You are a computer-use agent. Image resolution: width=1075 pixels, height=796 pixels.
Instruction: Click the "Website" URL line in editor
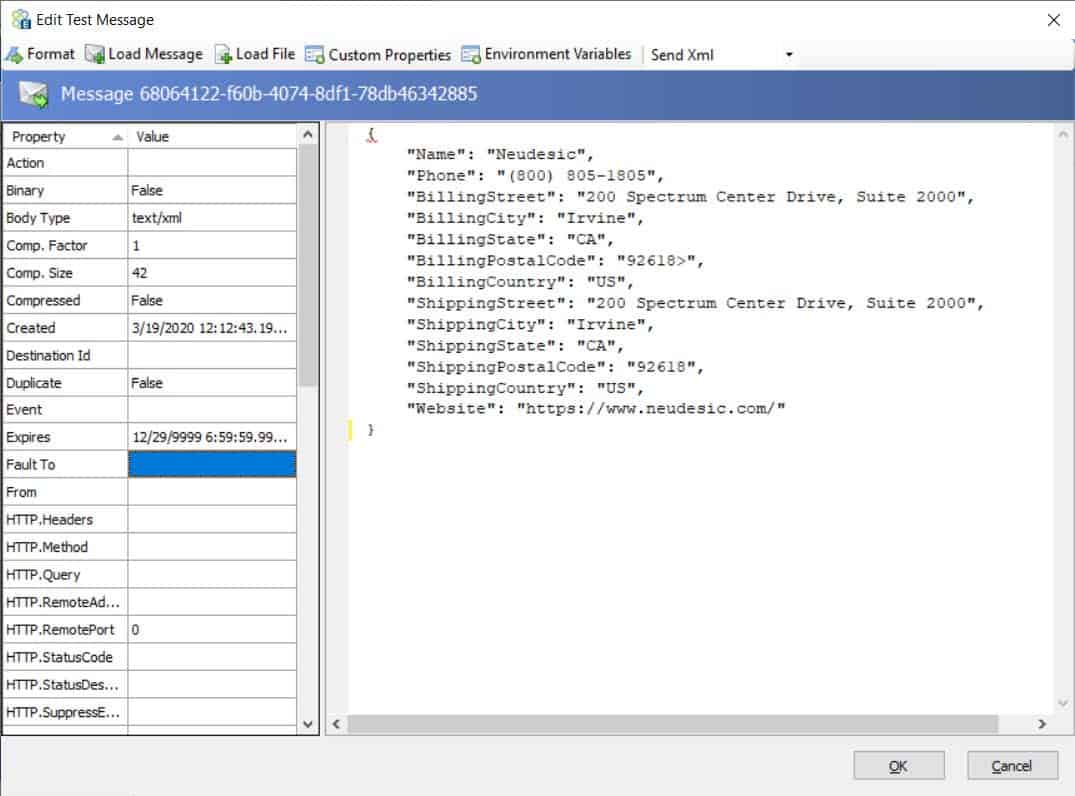[x=596, y=409]
